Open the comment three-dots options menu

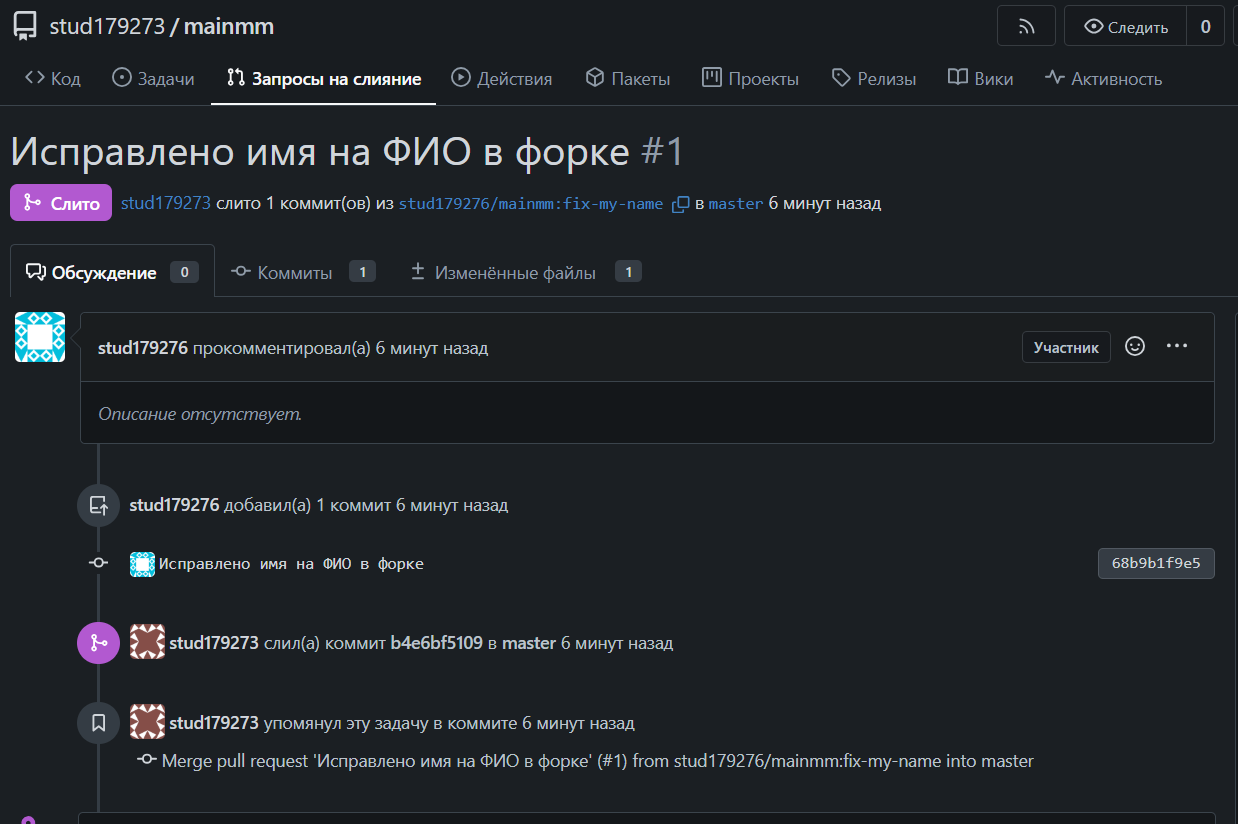[x=1177, y=346]
